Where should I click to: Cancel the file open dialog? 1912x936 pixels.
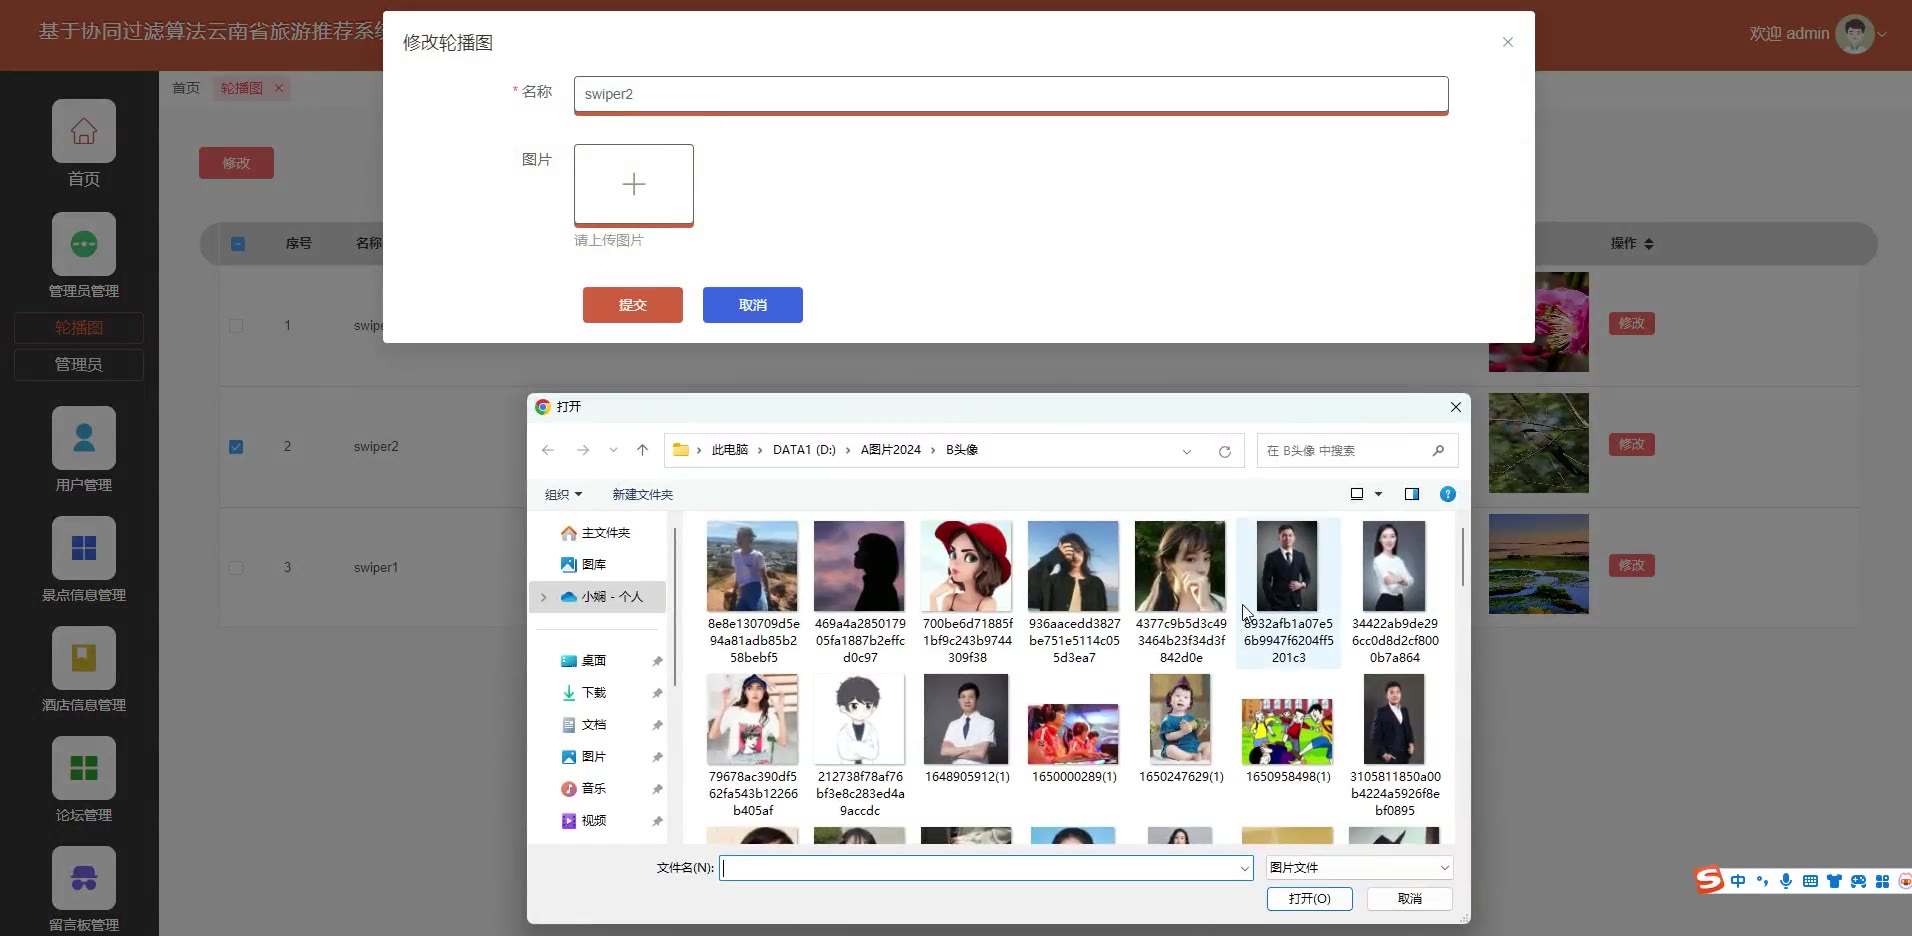(1410, 899)
